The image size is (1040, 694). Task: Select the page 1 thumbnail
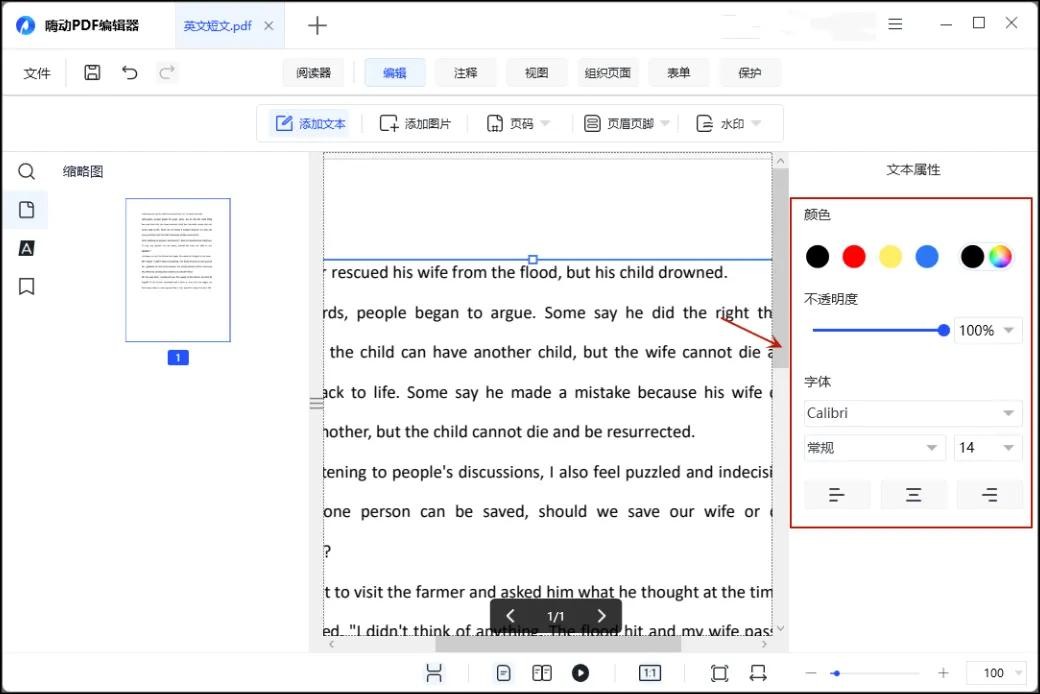tap(178, 270)
